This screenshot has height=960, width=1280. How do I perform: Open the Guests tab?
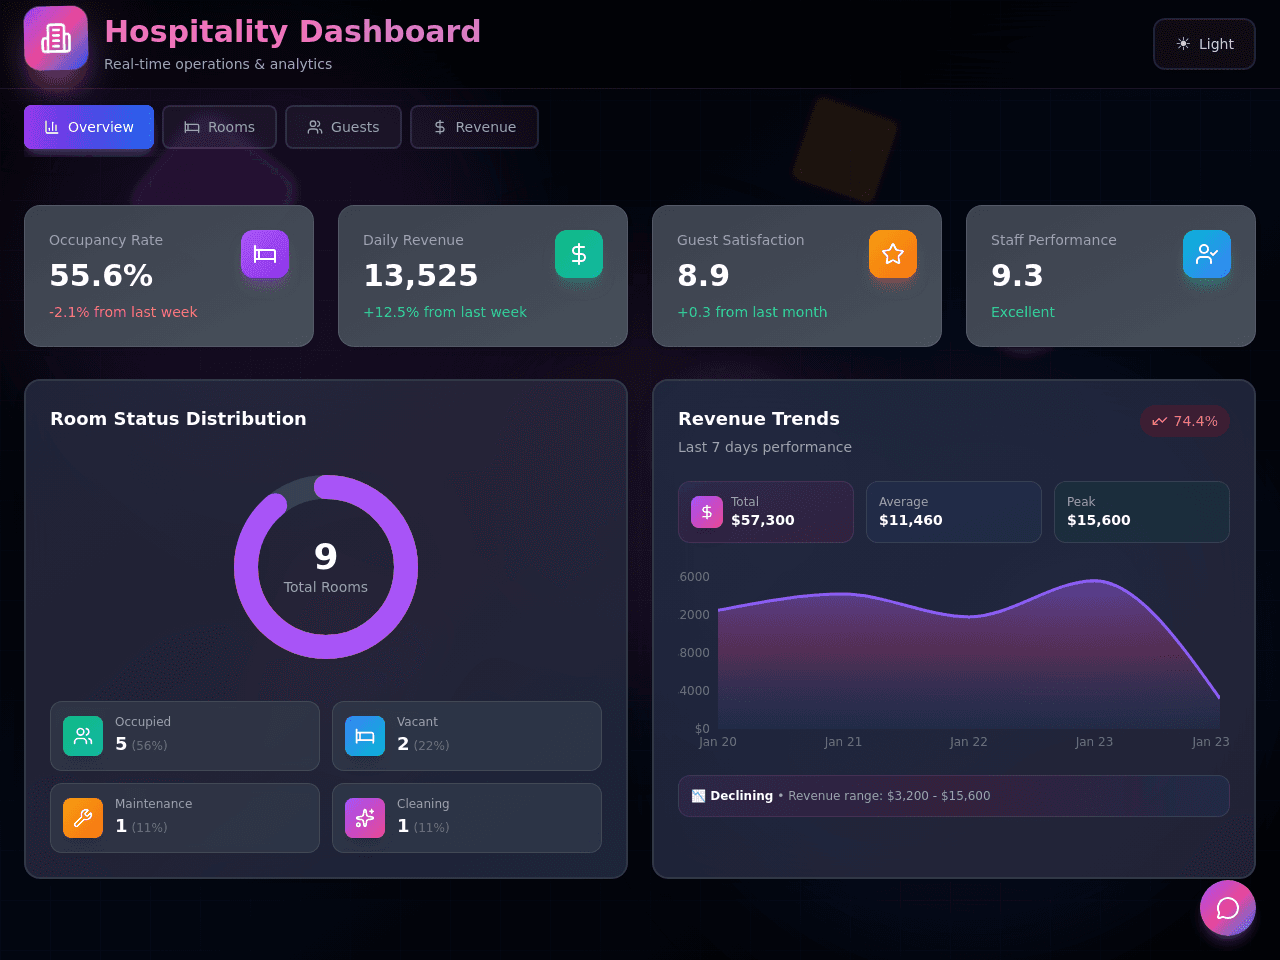(343, 127)
